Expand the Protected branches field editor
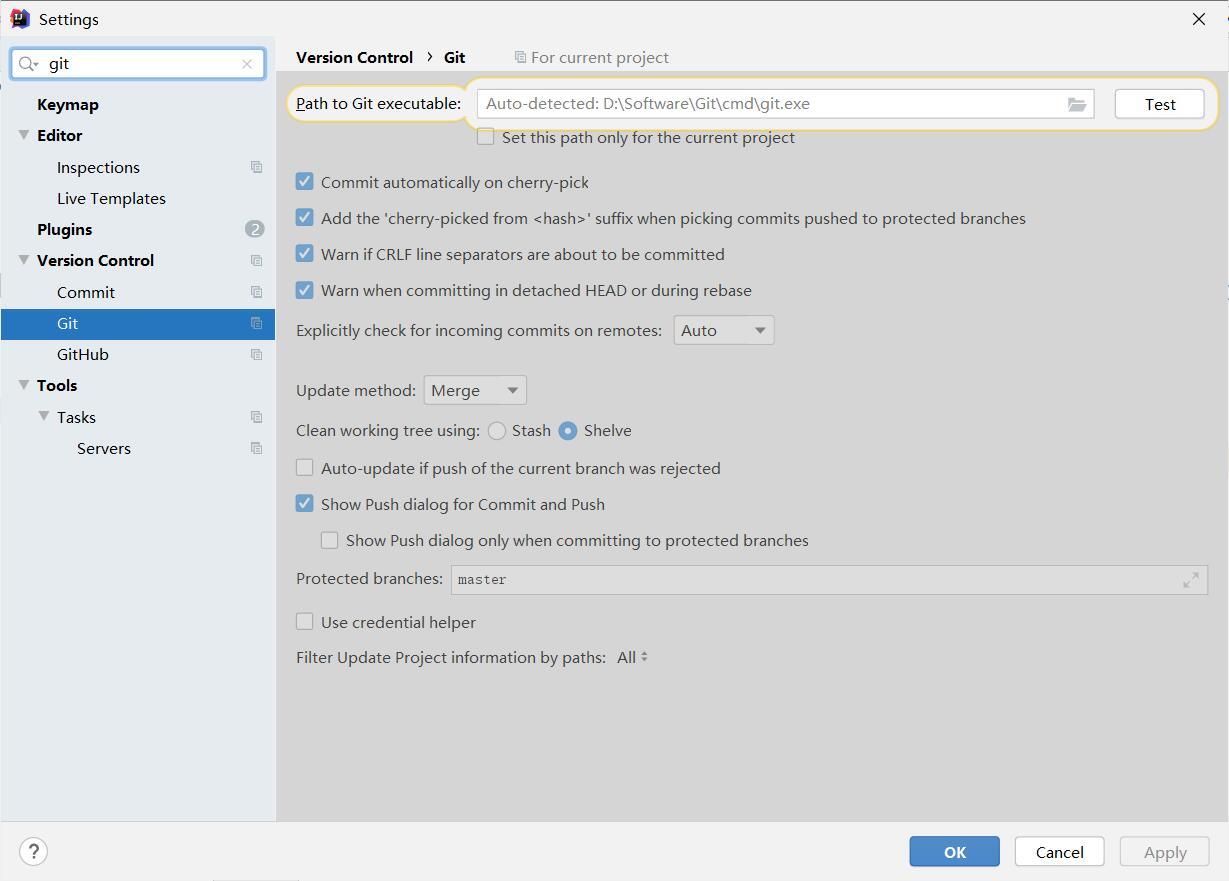The height and width of the screenshot is (881, 1229). [1191, 580]
